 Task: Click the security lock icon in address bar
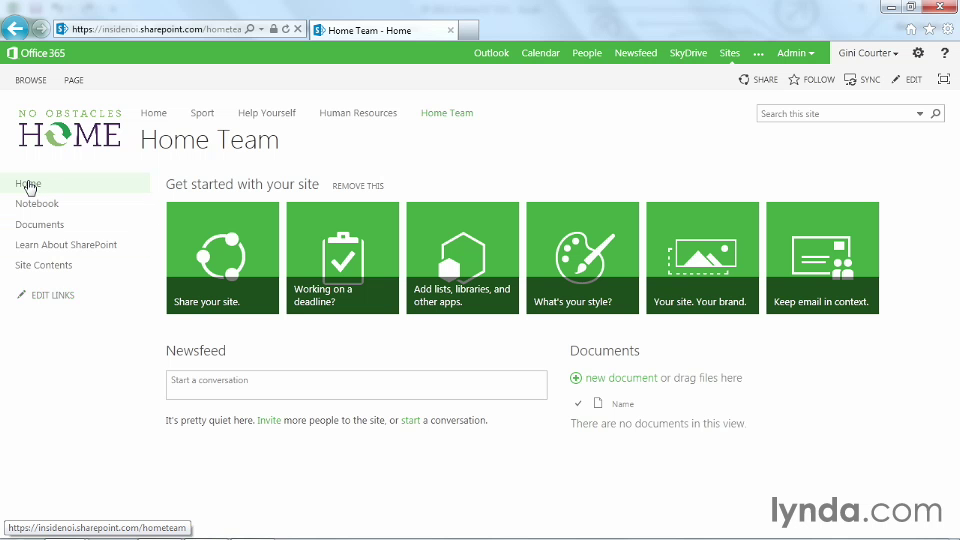[274, 29]
